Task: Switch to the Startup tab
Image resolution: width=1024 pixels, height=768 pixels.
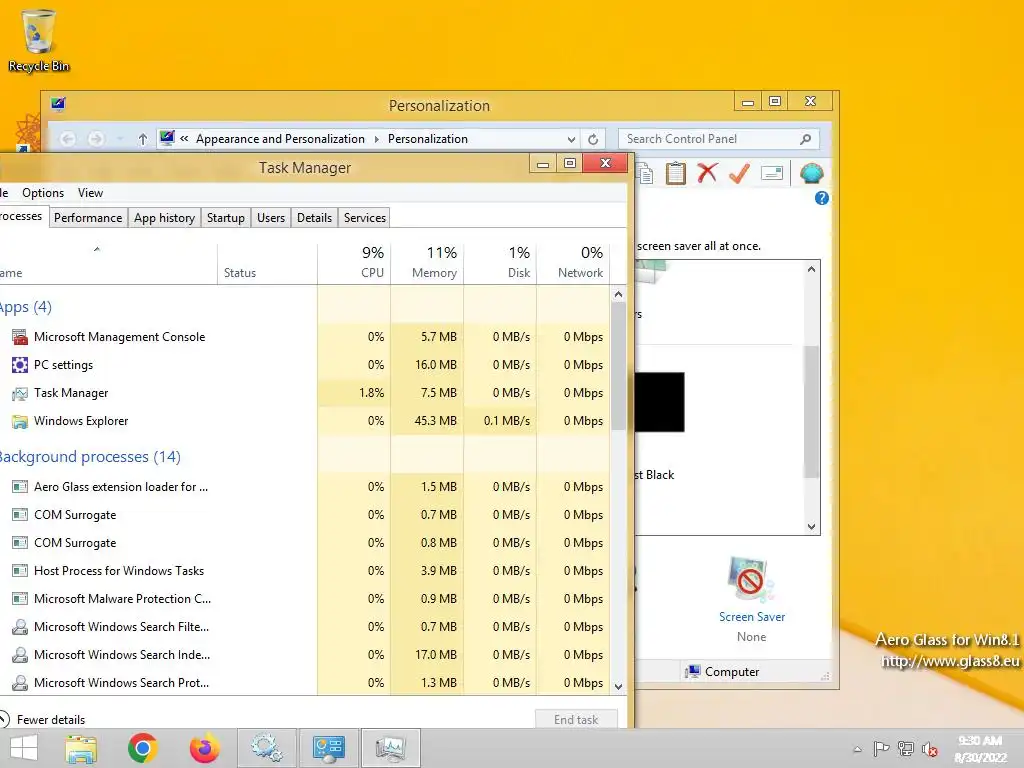Action: pos(226,217)
